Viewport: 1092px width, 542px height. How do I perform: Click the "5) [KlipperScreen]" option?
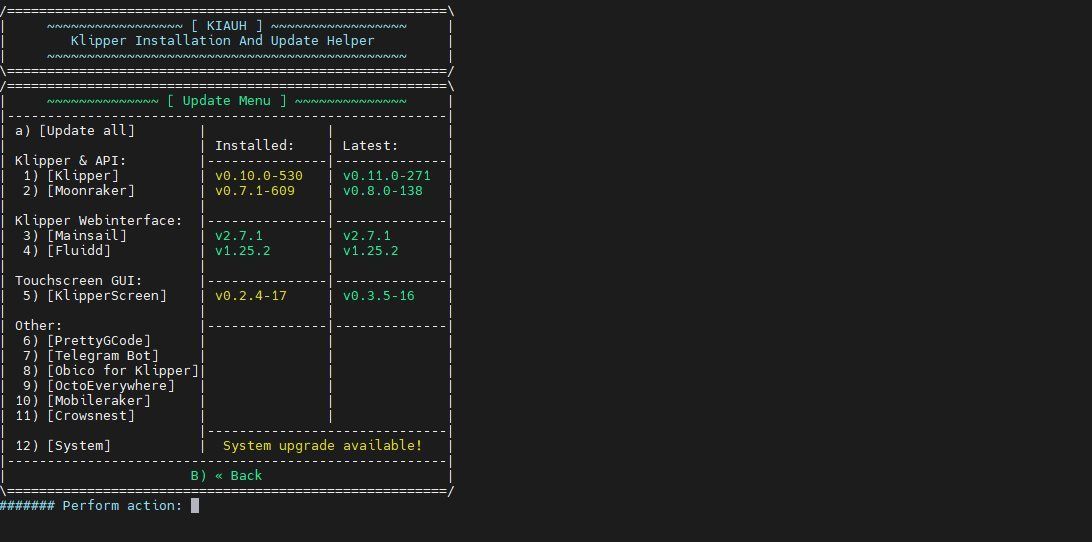(x=95, y=296)
